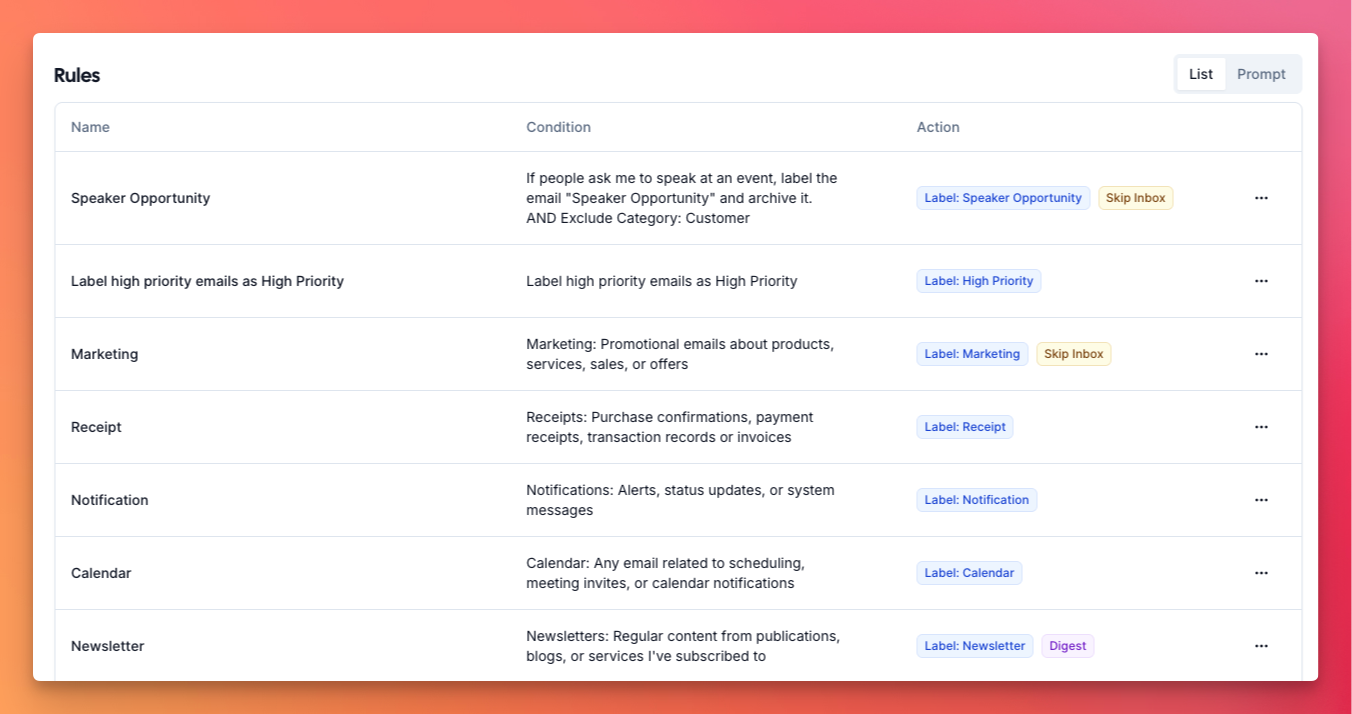Select the Newsletter rule name
1352x714 pixels.
tap(108, 646)
